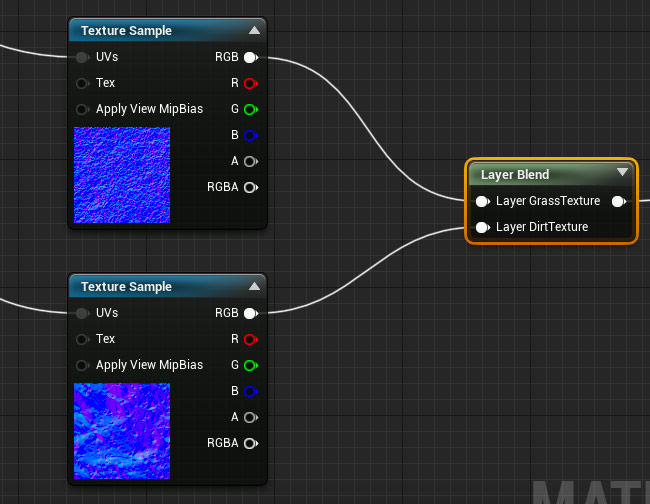Click Apply View MipBias pin on top node
This screenshot has width=650, height=504.
click(82, 109)
